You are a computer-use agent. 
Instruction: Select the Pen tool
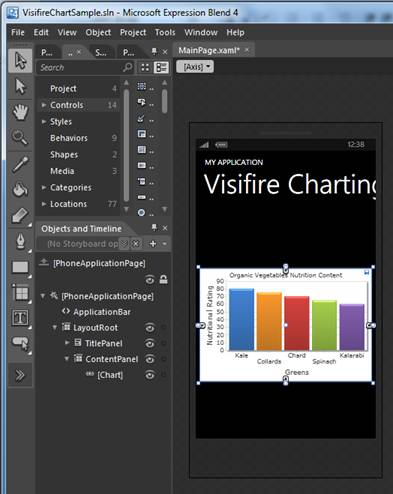[x=20, y=241]
